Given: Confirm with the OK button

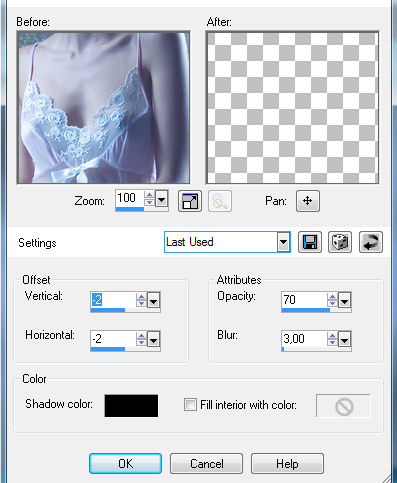Looking at the screenshot, I should [x=126, y=463].
